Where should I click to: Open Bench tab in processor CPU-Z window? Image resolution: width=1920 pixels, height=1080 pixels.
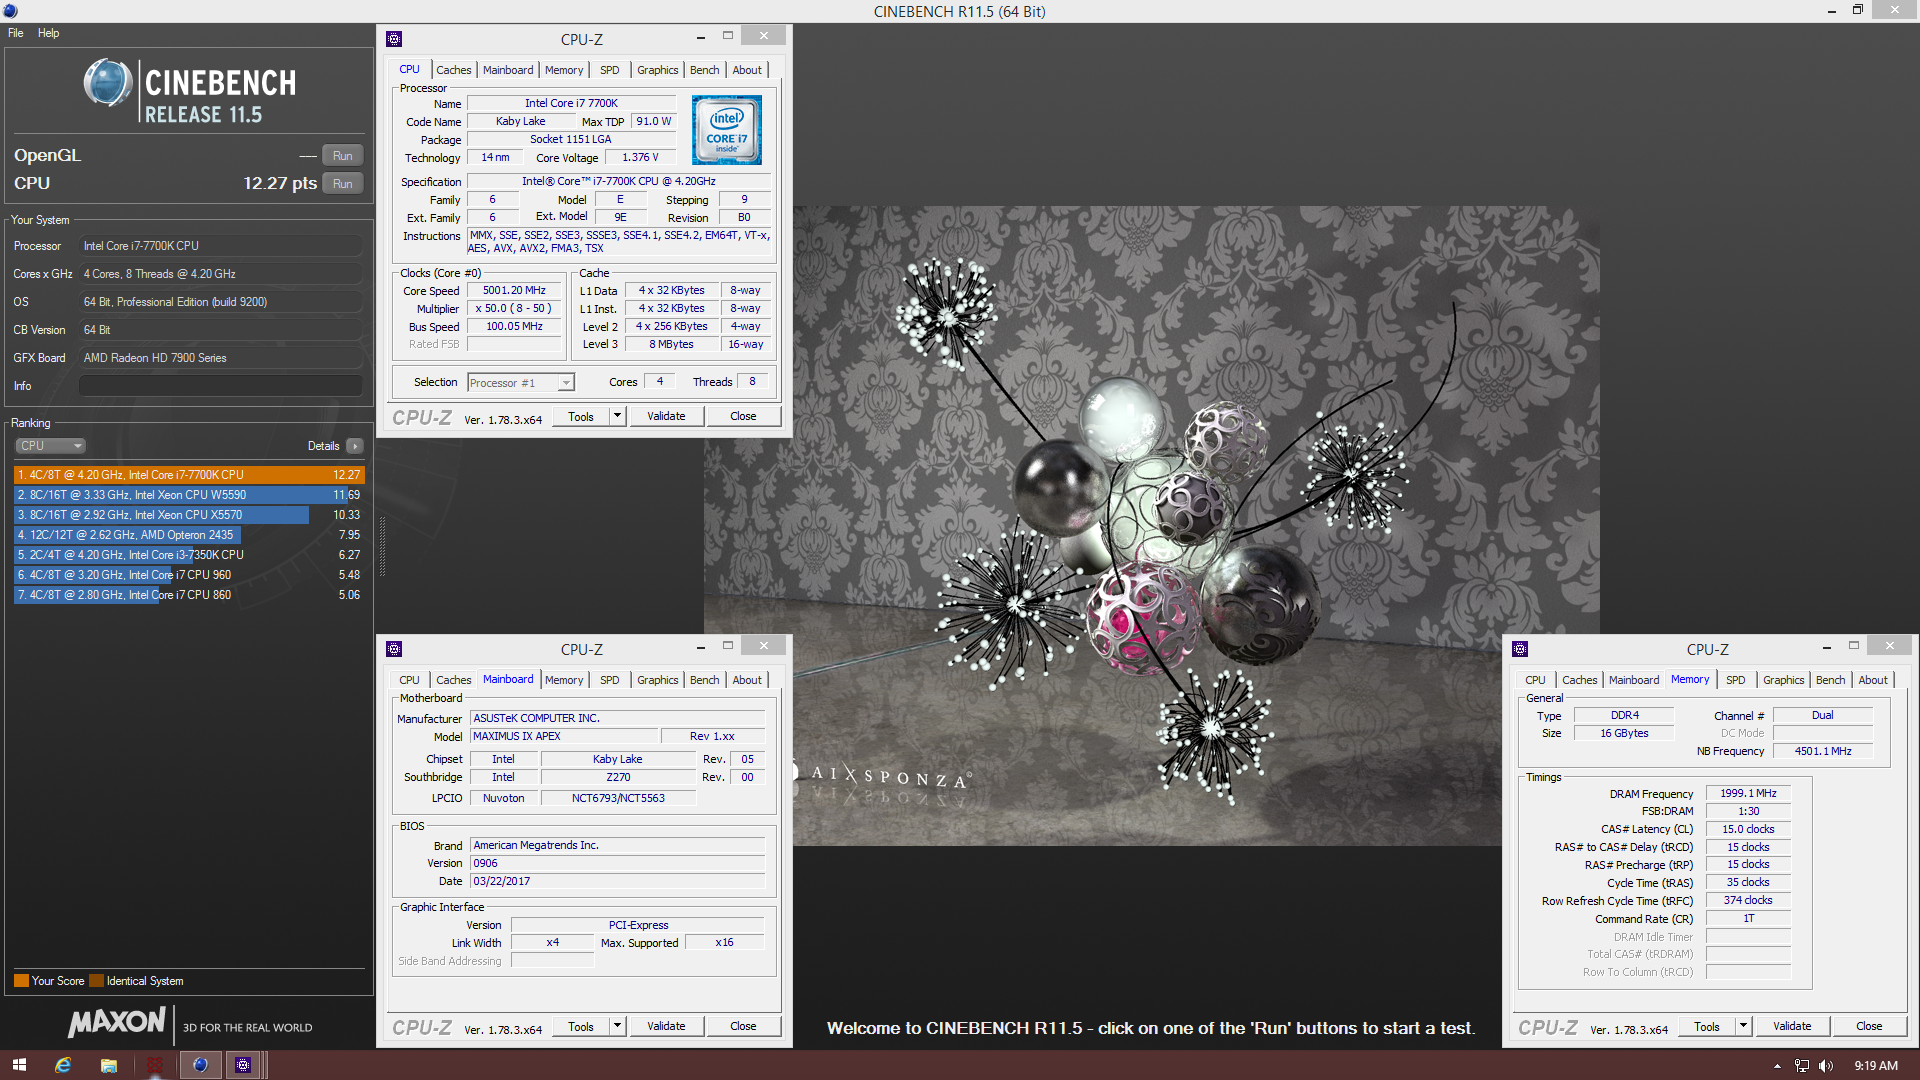coord(704,70)
